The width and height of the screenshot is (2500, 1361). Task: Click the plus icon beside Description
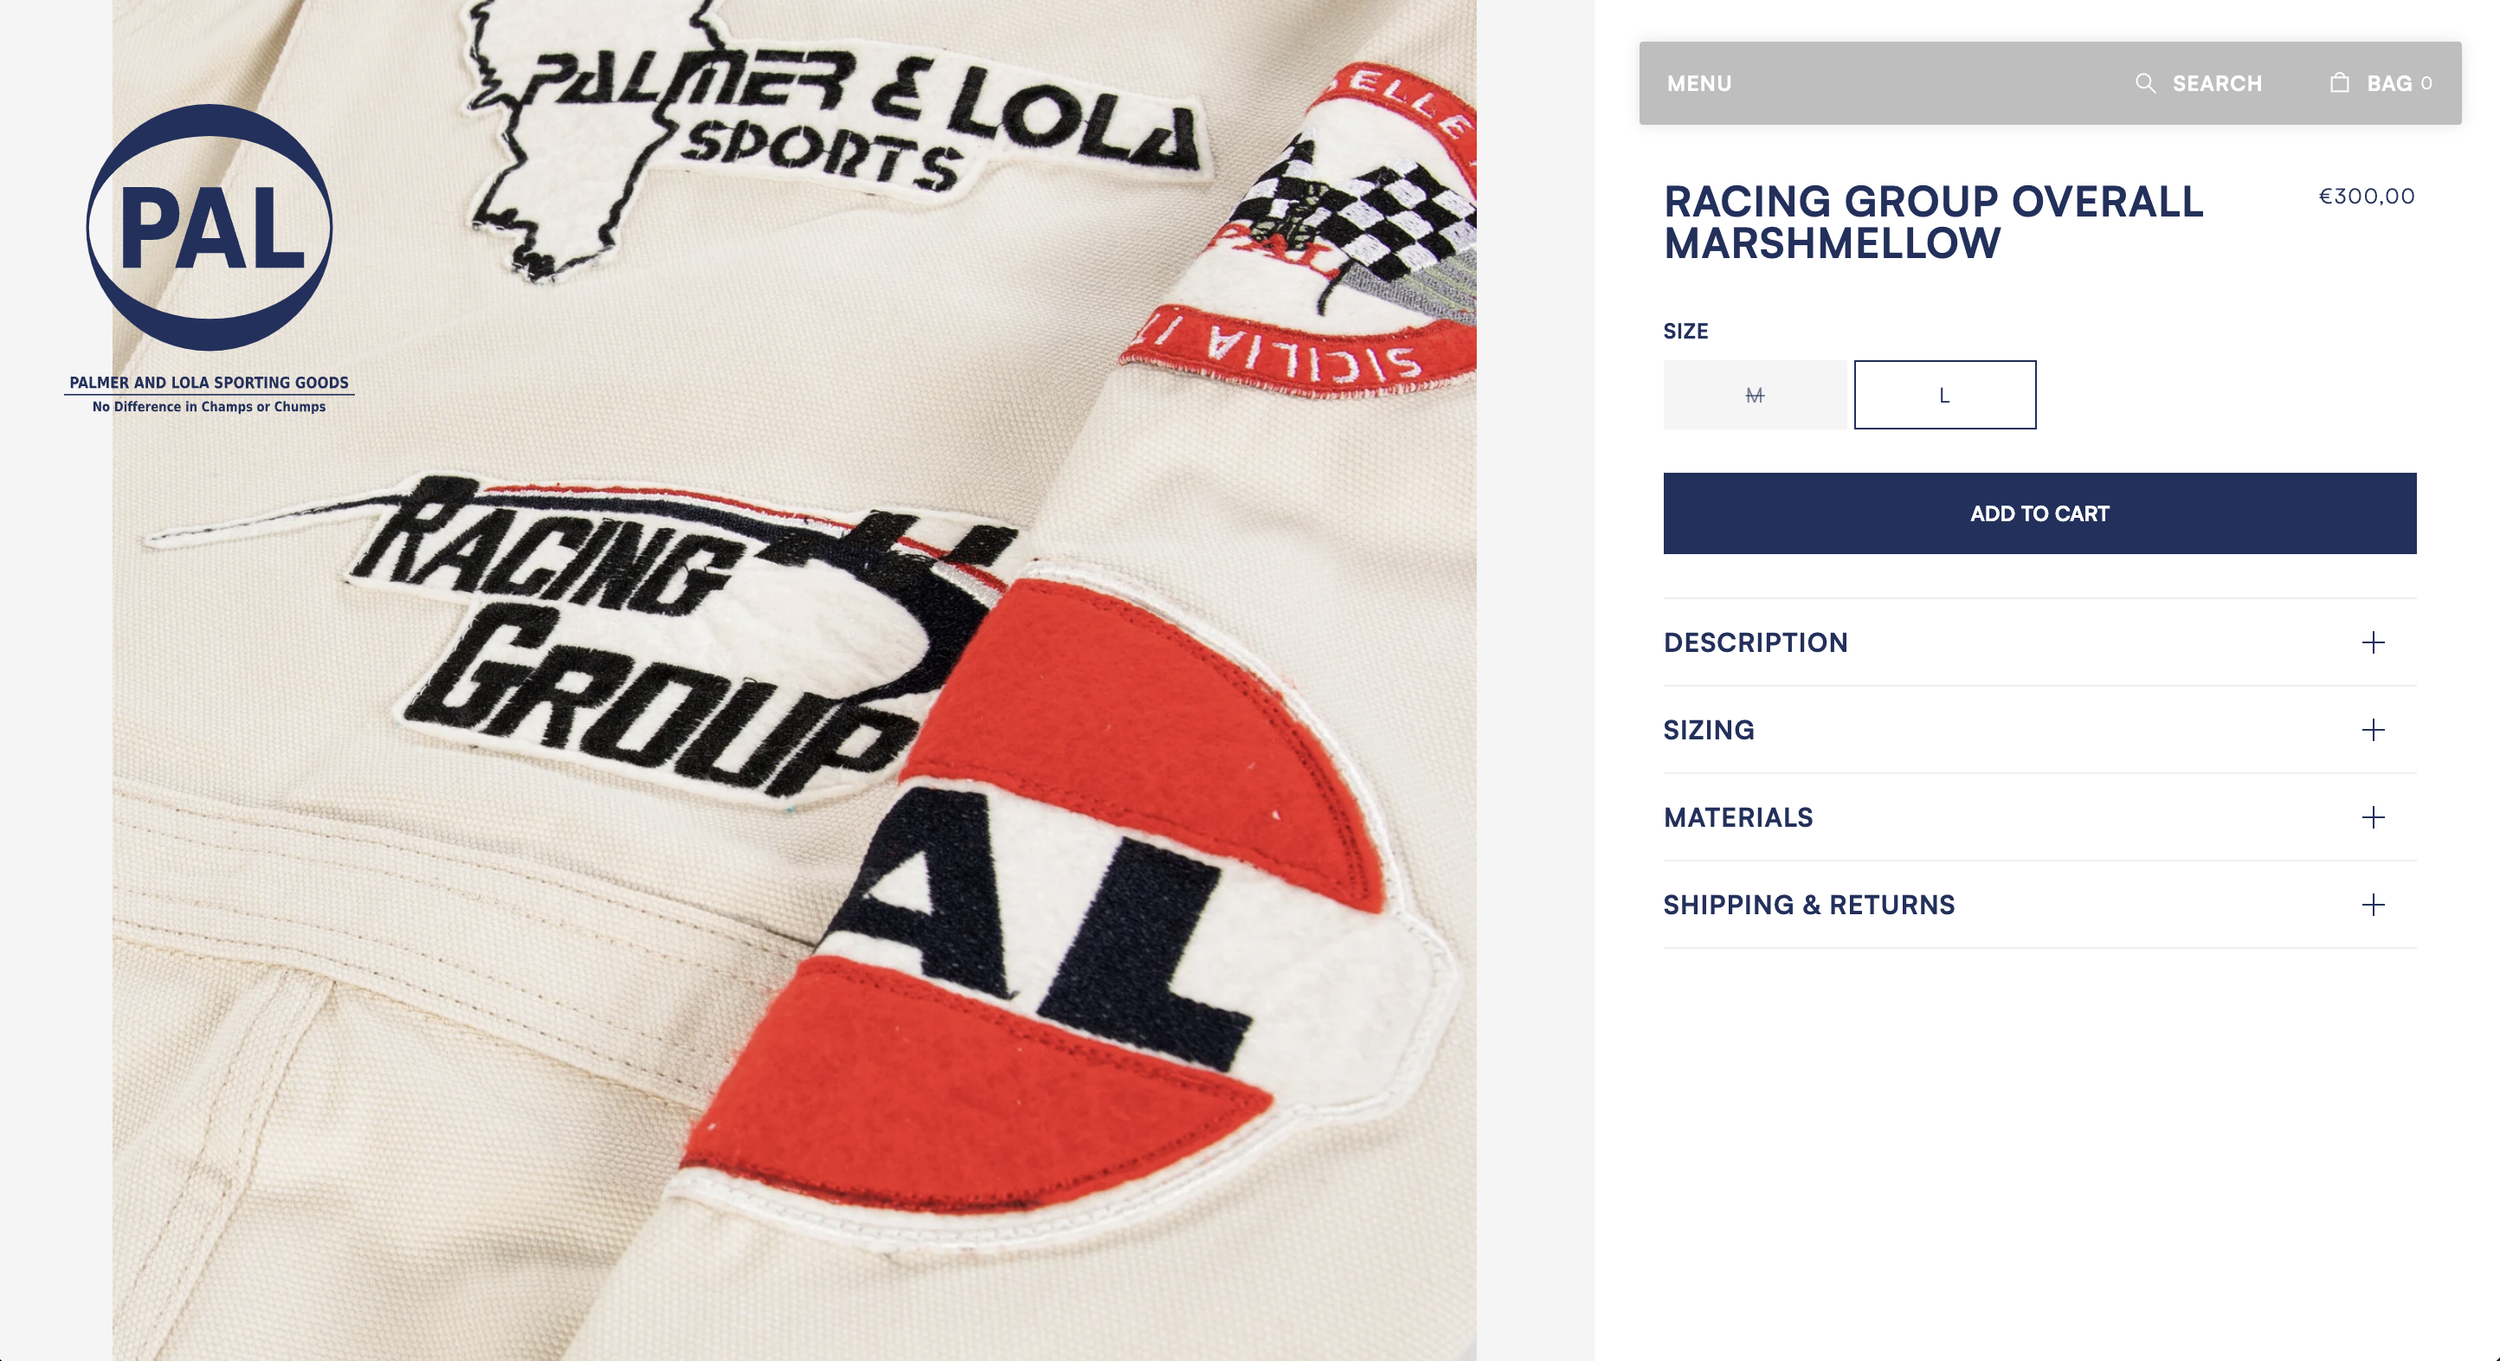point(2373,642)
